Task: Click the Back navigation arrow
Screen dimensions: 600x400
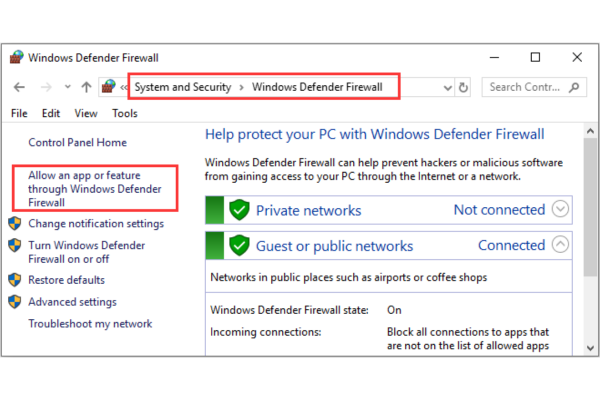Action: (19, 88)
